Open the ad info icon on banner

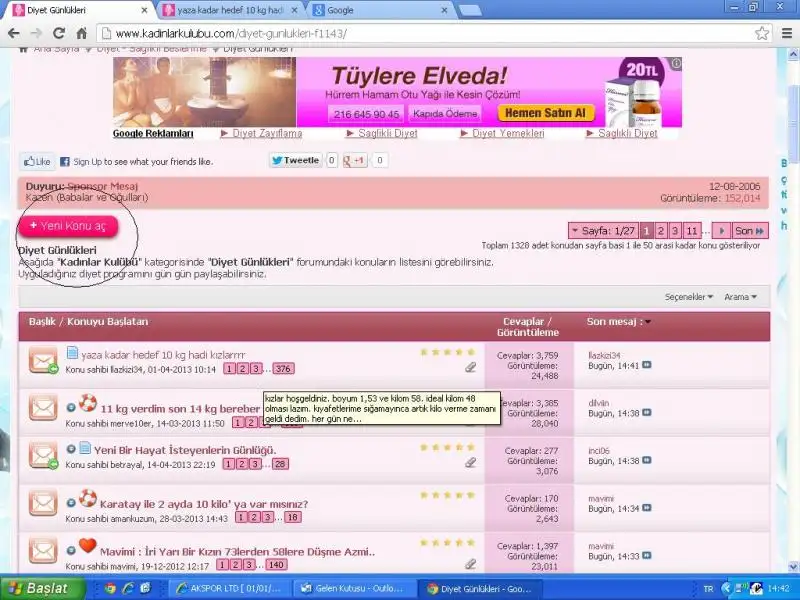click(676, 63)
